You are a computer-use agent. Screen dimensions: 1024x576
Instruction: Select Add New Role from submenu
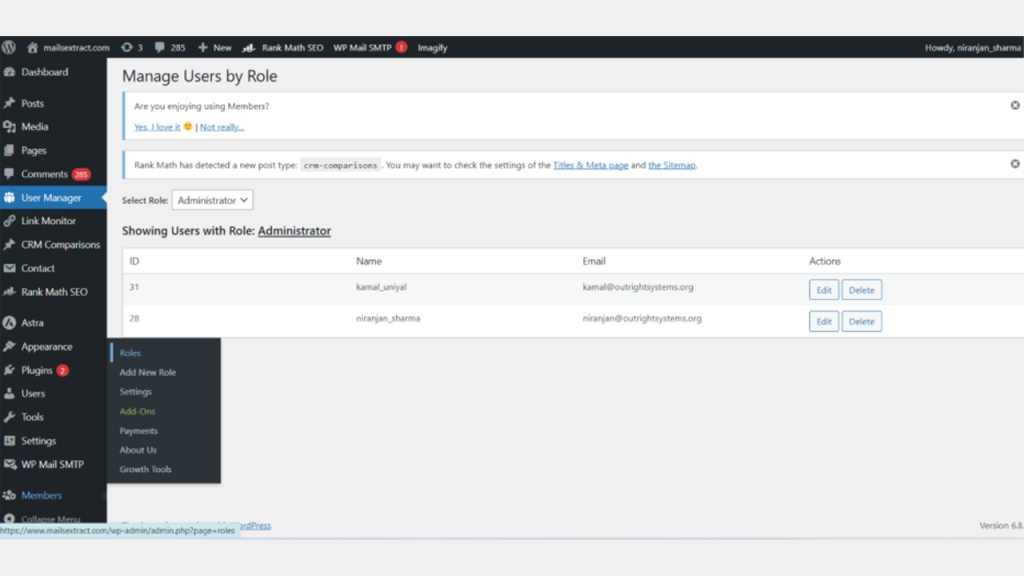tap(147, 372)
